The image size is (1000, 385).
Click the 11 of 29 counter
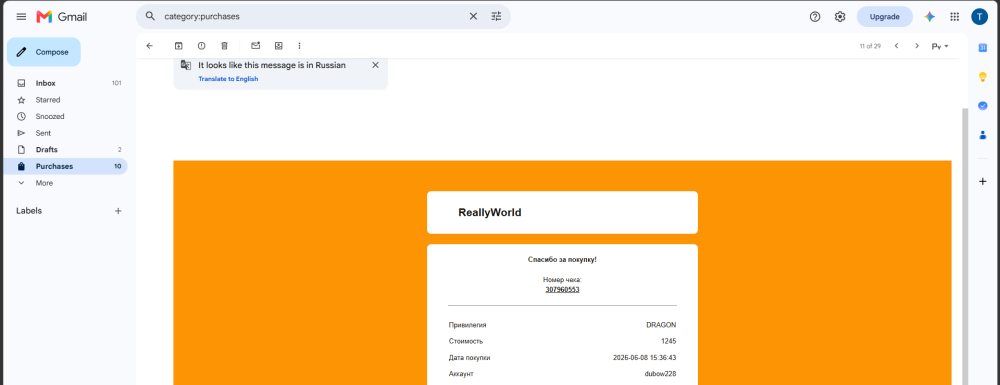[x=870, y=46]
